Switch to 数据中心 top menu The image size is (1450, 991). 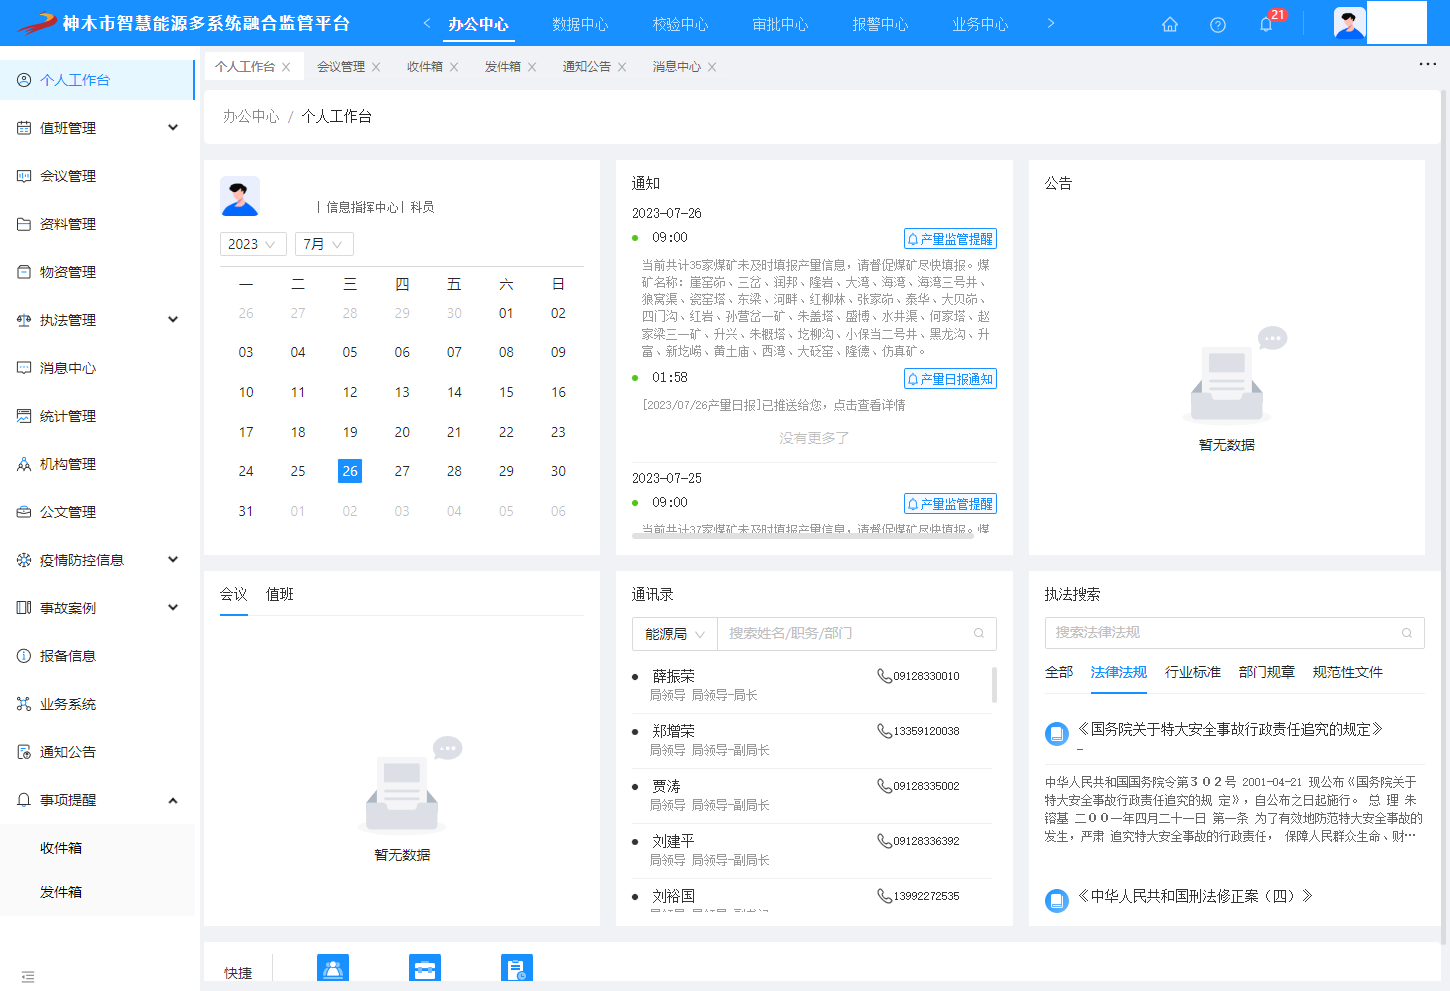(x=580, y=24)
